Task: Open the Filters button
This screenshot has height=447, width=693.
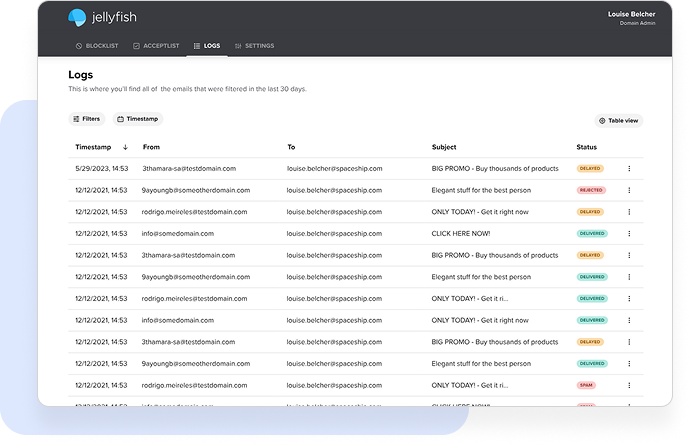Action: pos(86,119)
